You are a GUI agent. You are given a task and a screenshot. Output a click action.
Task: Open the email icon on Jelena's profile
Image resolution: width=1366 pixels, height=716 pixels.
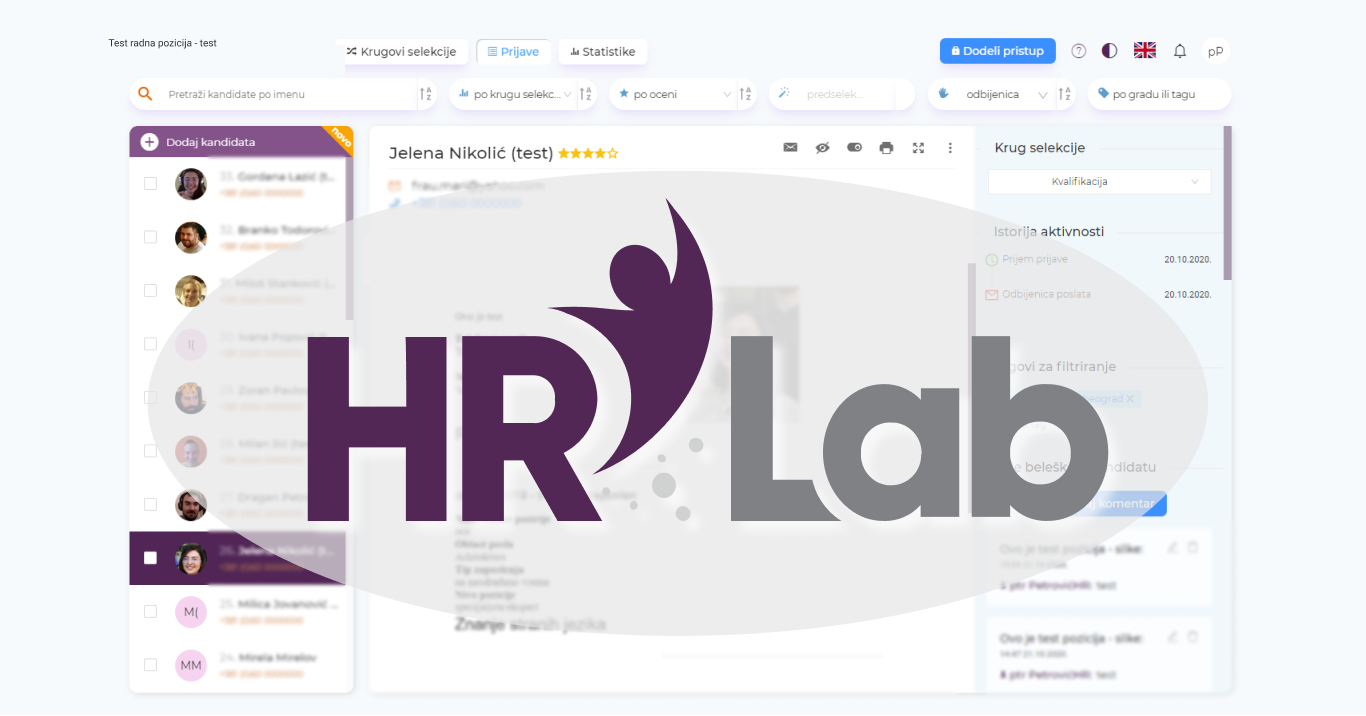[x=789, y=147]
